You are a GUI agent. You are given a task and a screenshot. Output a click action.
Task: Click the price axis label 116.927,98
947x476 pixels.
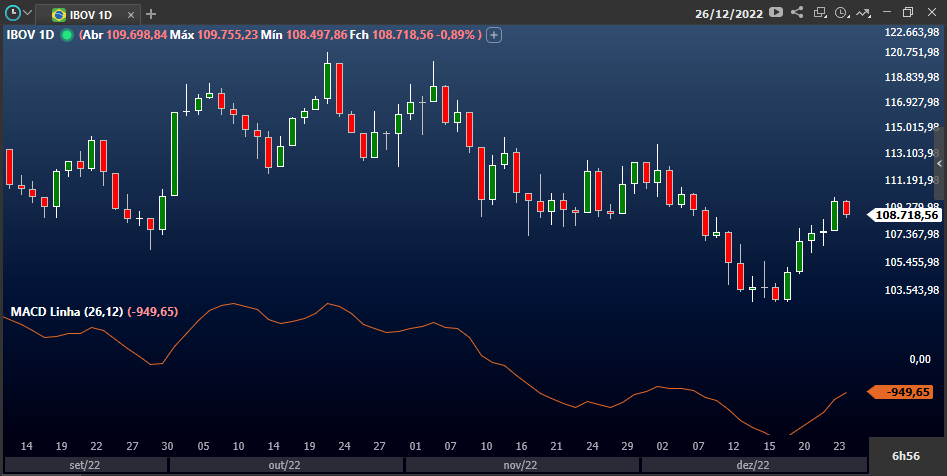click(x=912, y=102)
